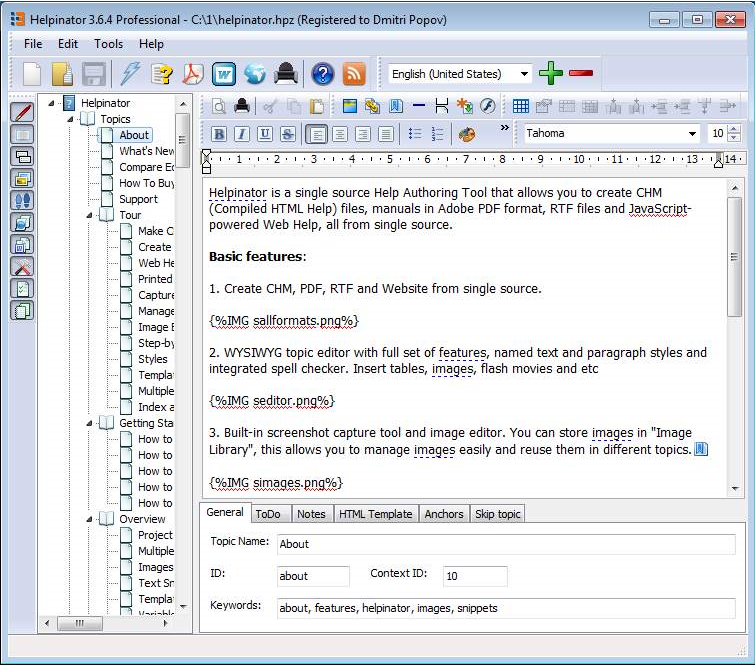Switch to the HTML Template tab
Image resolution: width=755 pixels, height=666 pixels.
[376, 514]
